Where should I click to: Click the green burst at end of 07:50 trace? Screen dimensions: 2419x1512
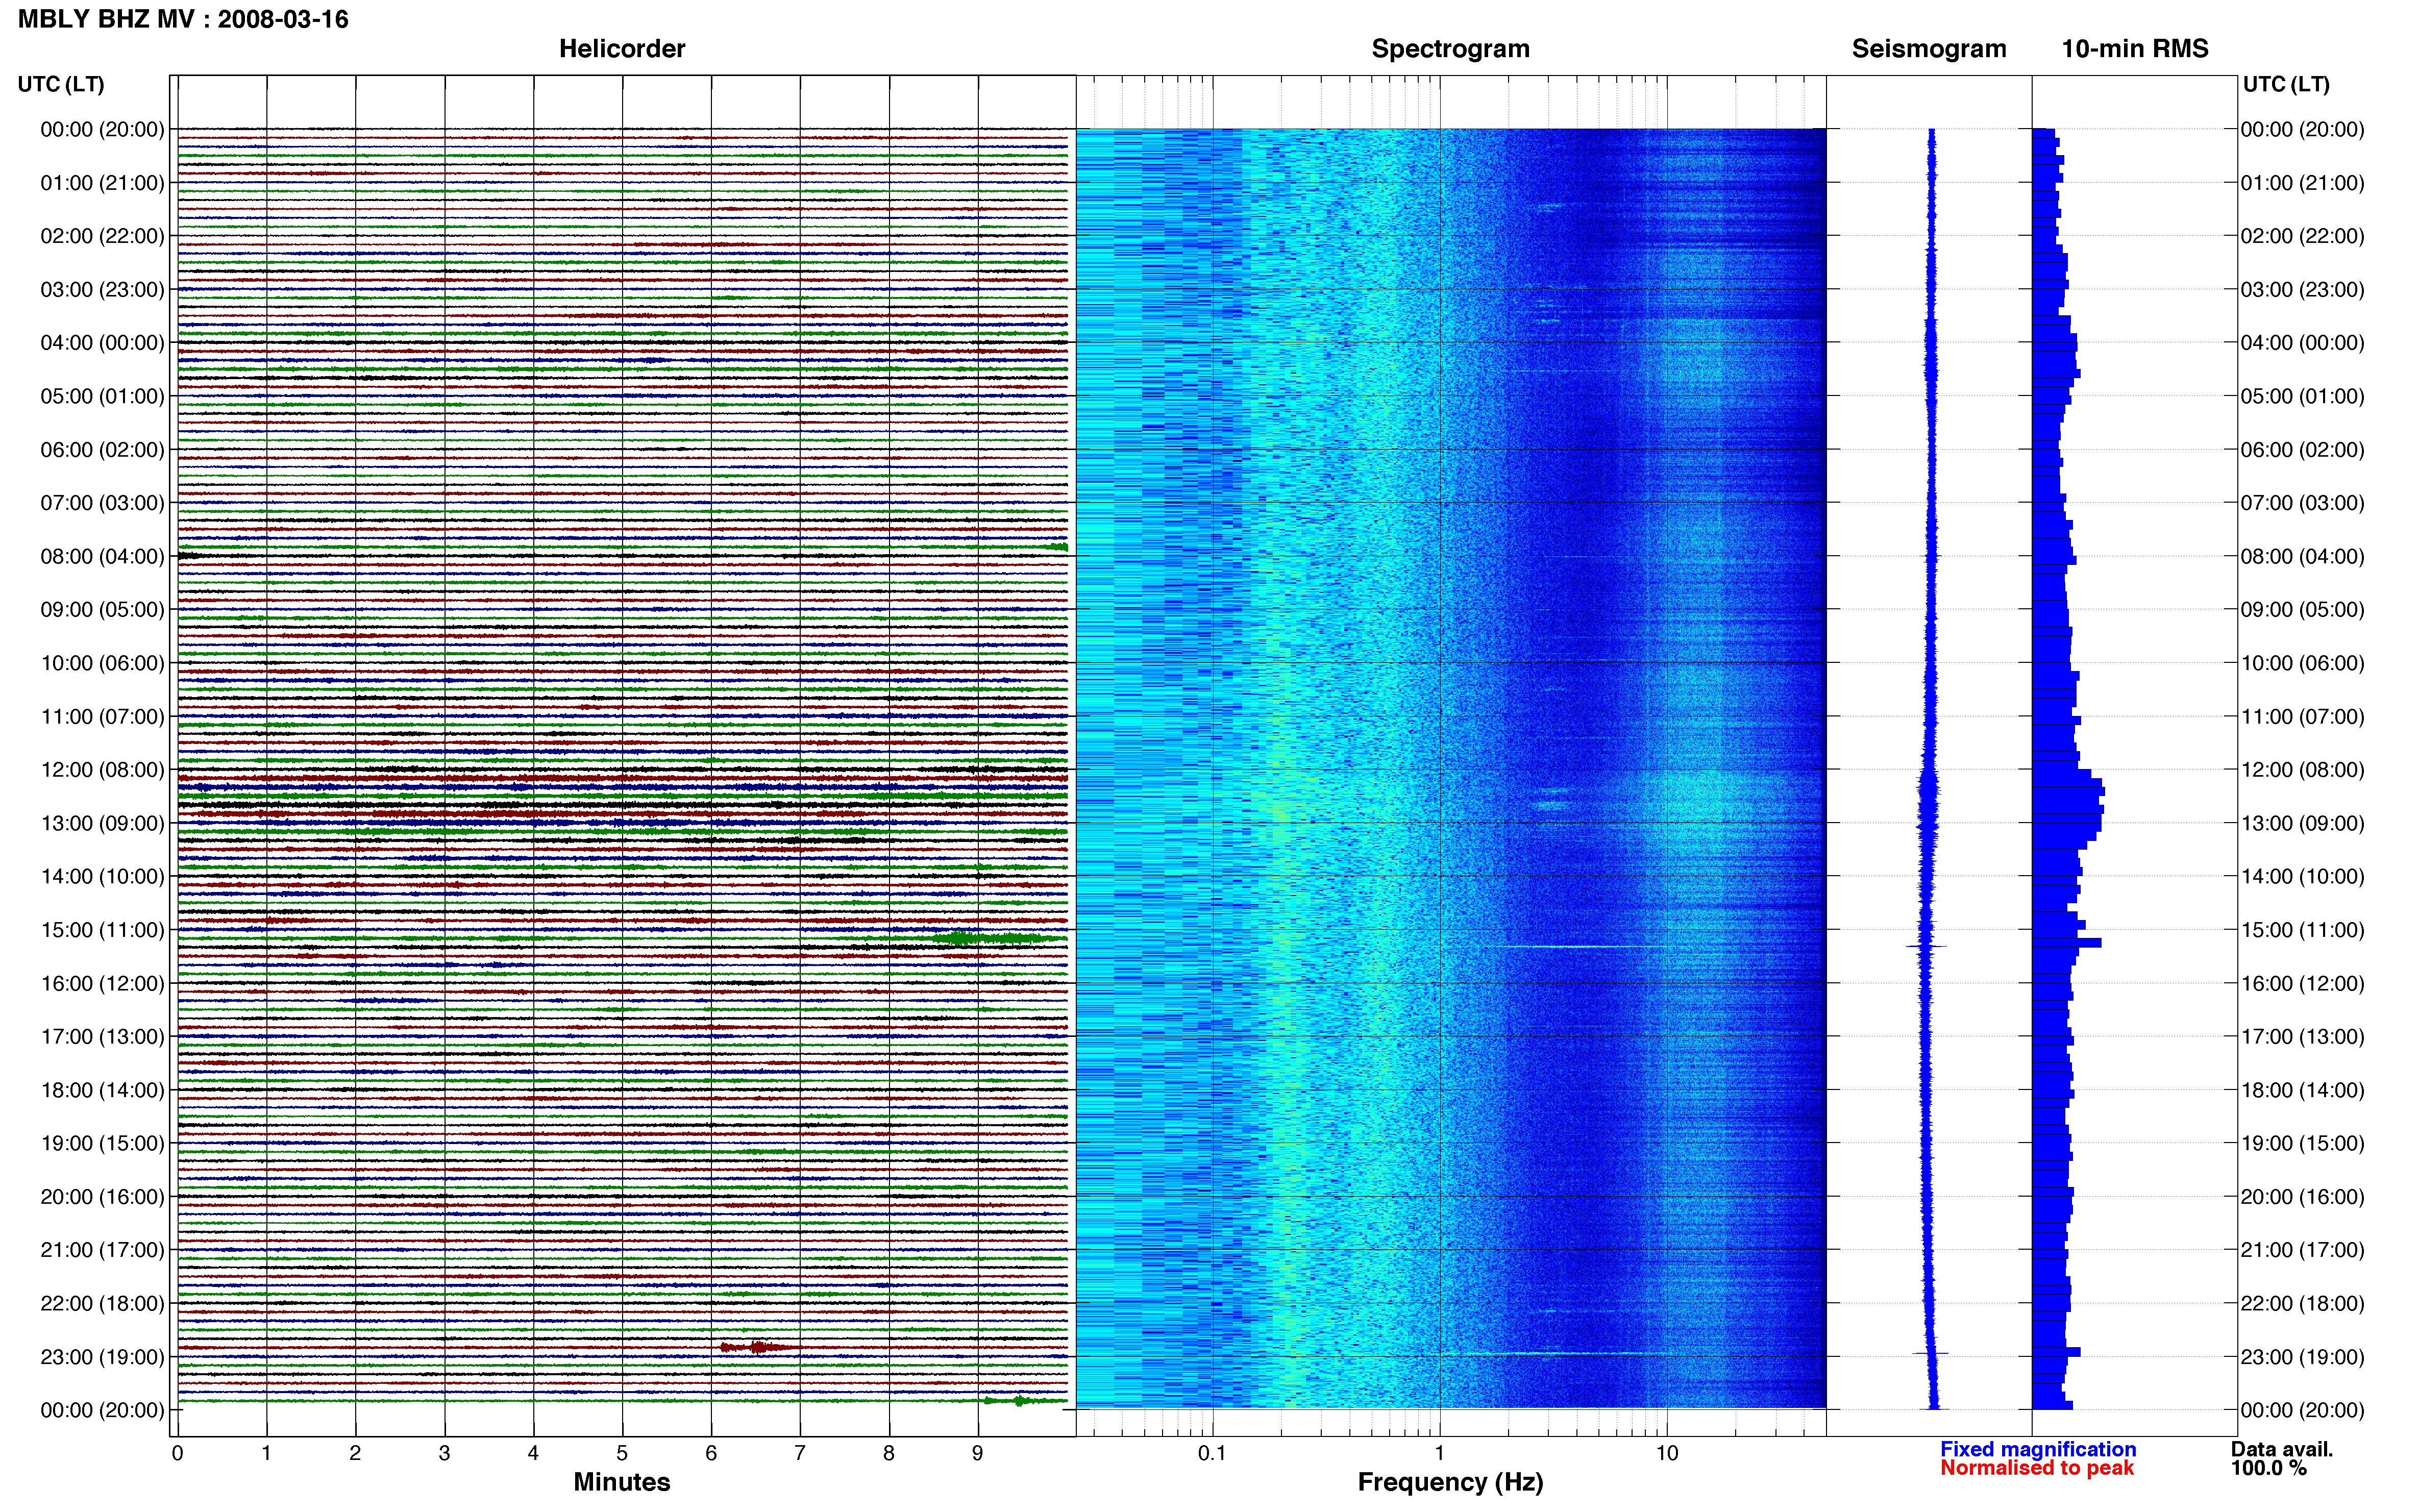pos(1056,546)
